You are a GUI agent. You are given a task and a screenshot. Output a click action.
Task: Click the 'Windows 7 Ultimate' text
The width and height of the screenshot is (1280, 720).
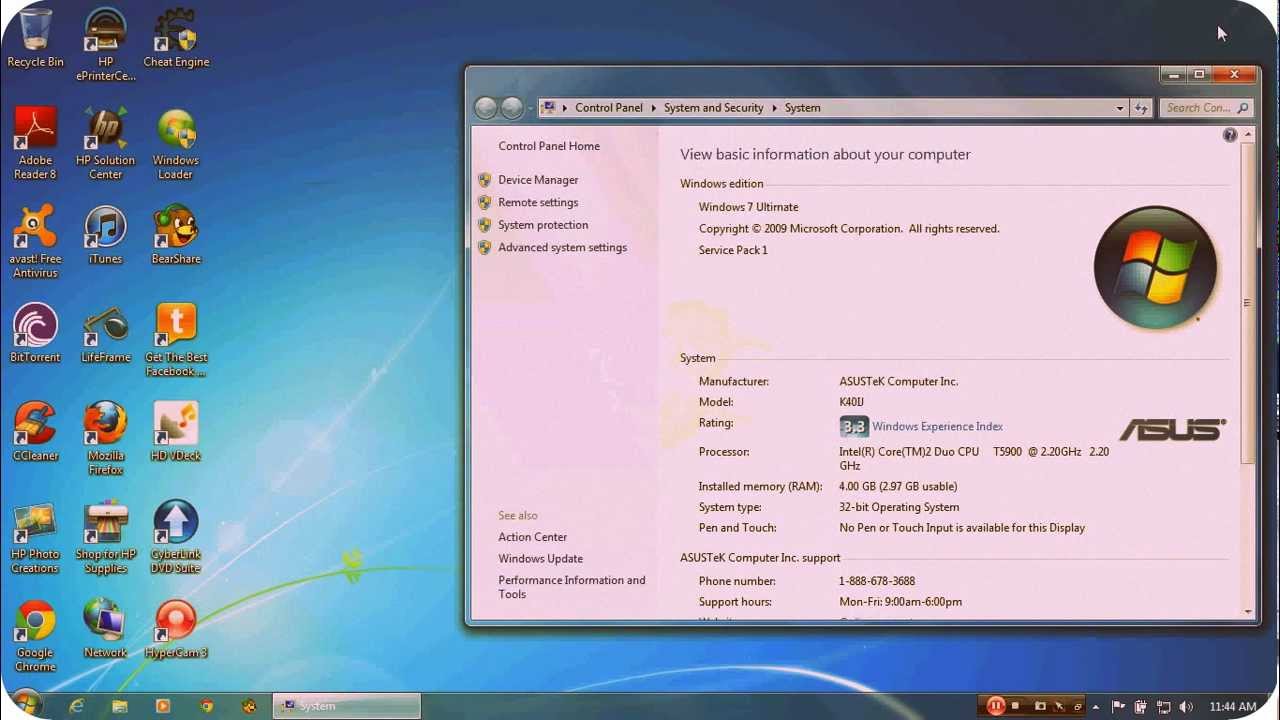[748, 207]
